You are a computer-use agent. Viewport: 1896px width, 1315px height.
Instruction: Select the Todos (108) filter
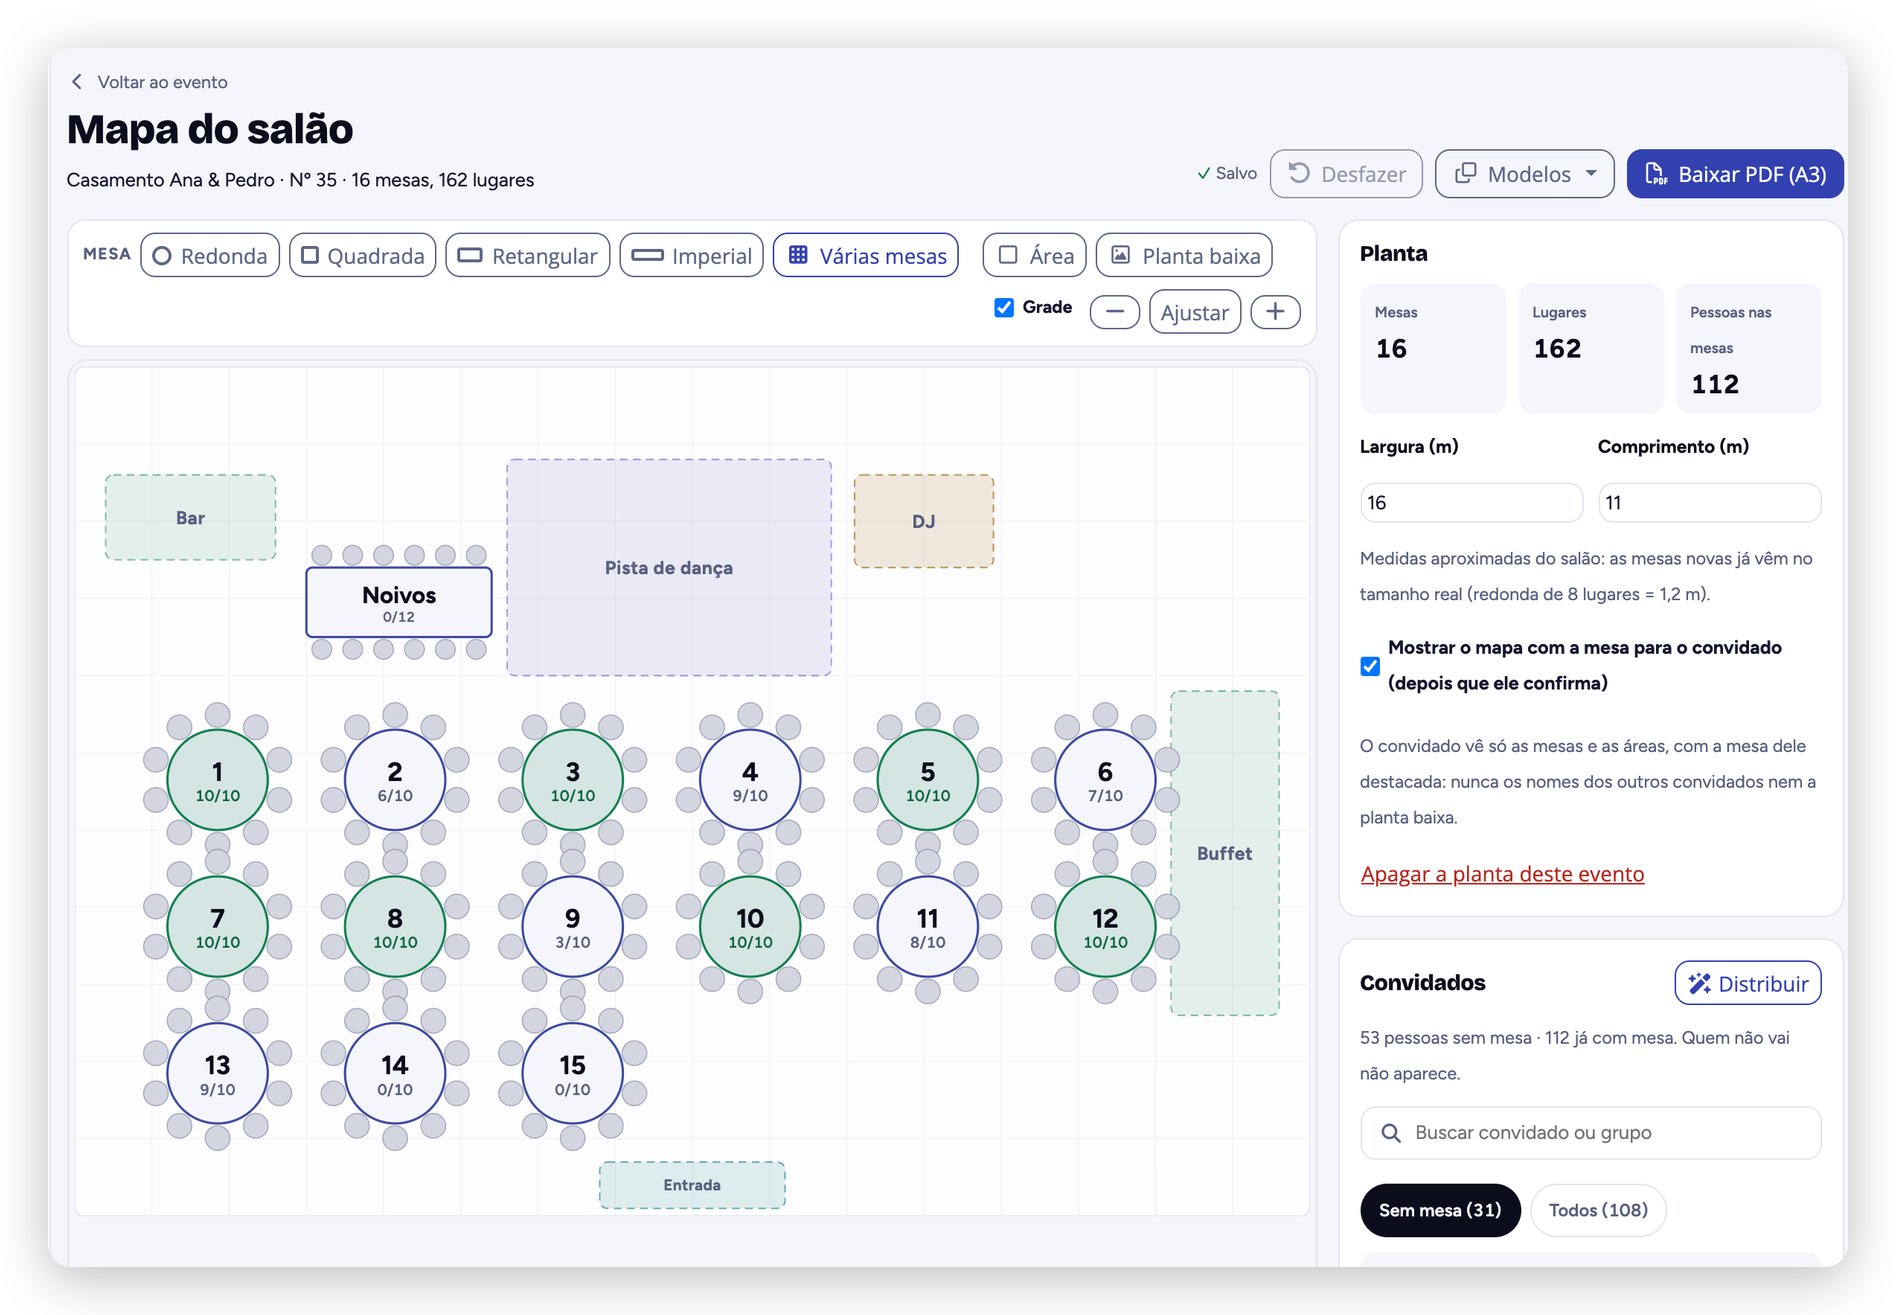pyautogui.click(x=1598, y=1210)
